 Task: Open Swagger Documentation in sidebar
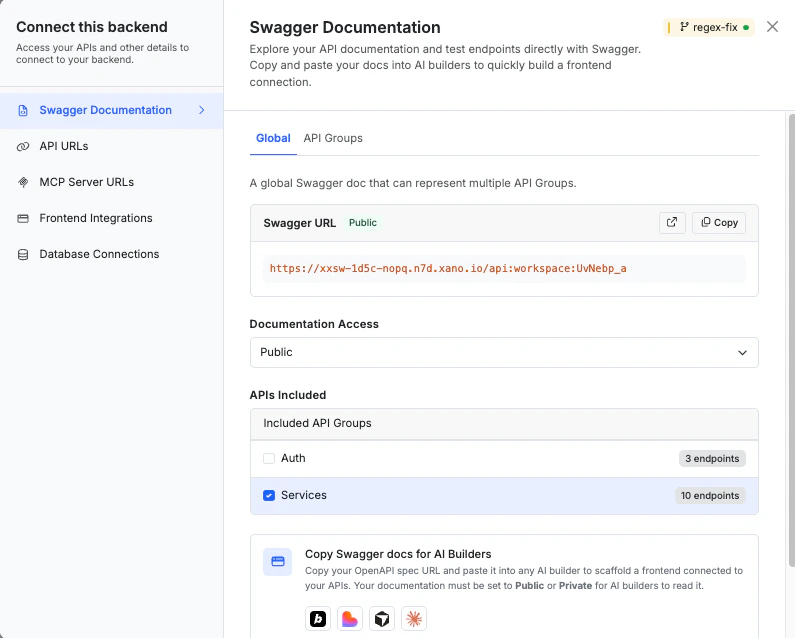tap(112, 110)
